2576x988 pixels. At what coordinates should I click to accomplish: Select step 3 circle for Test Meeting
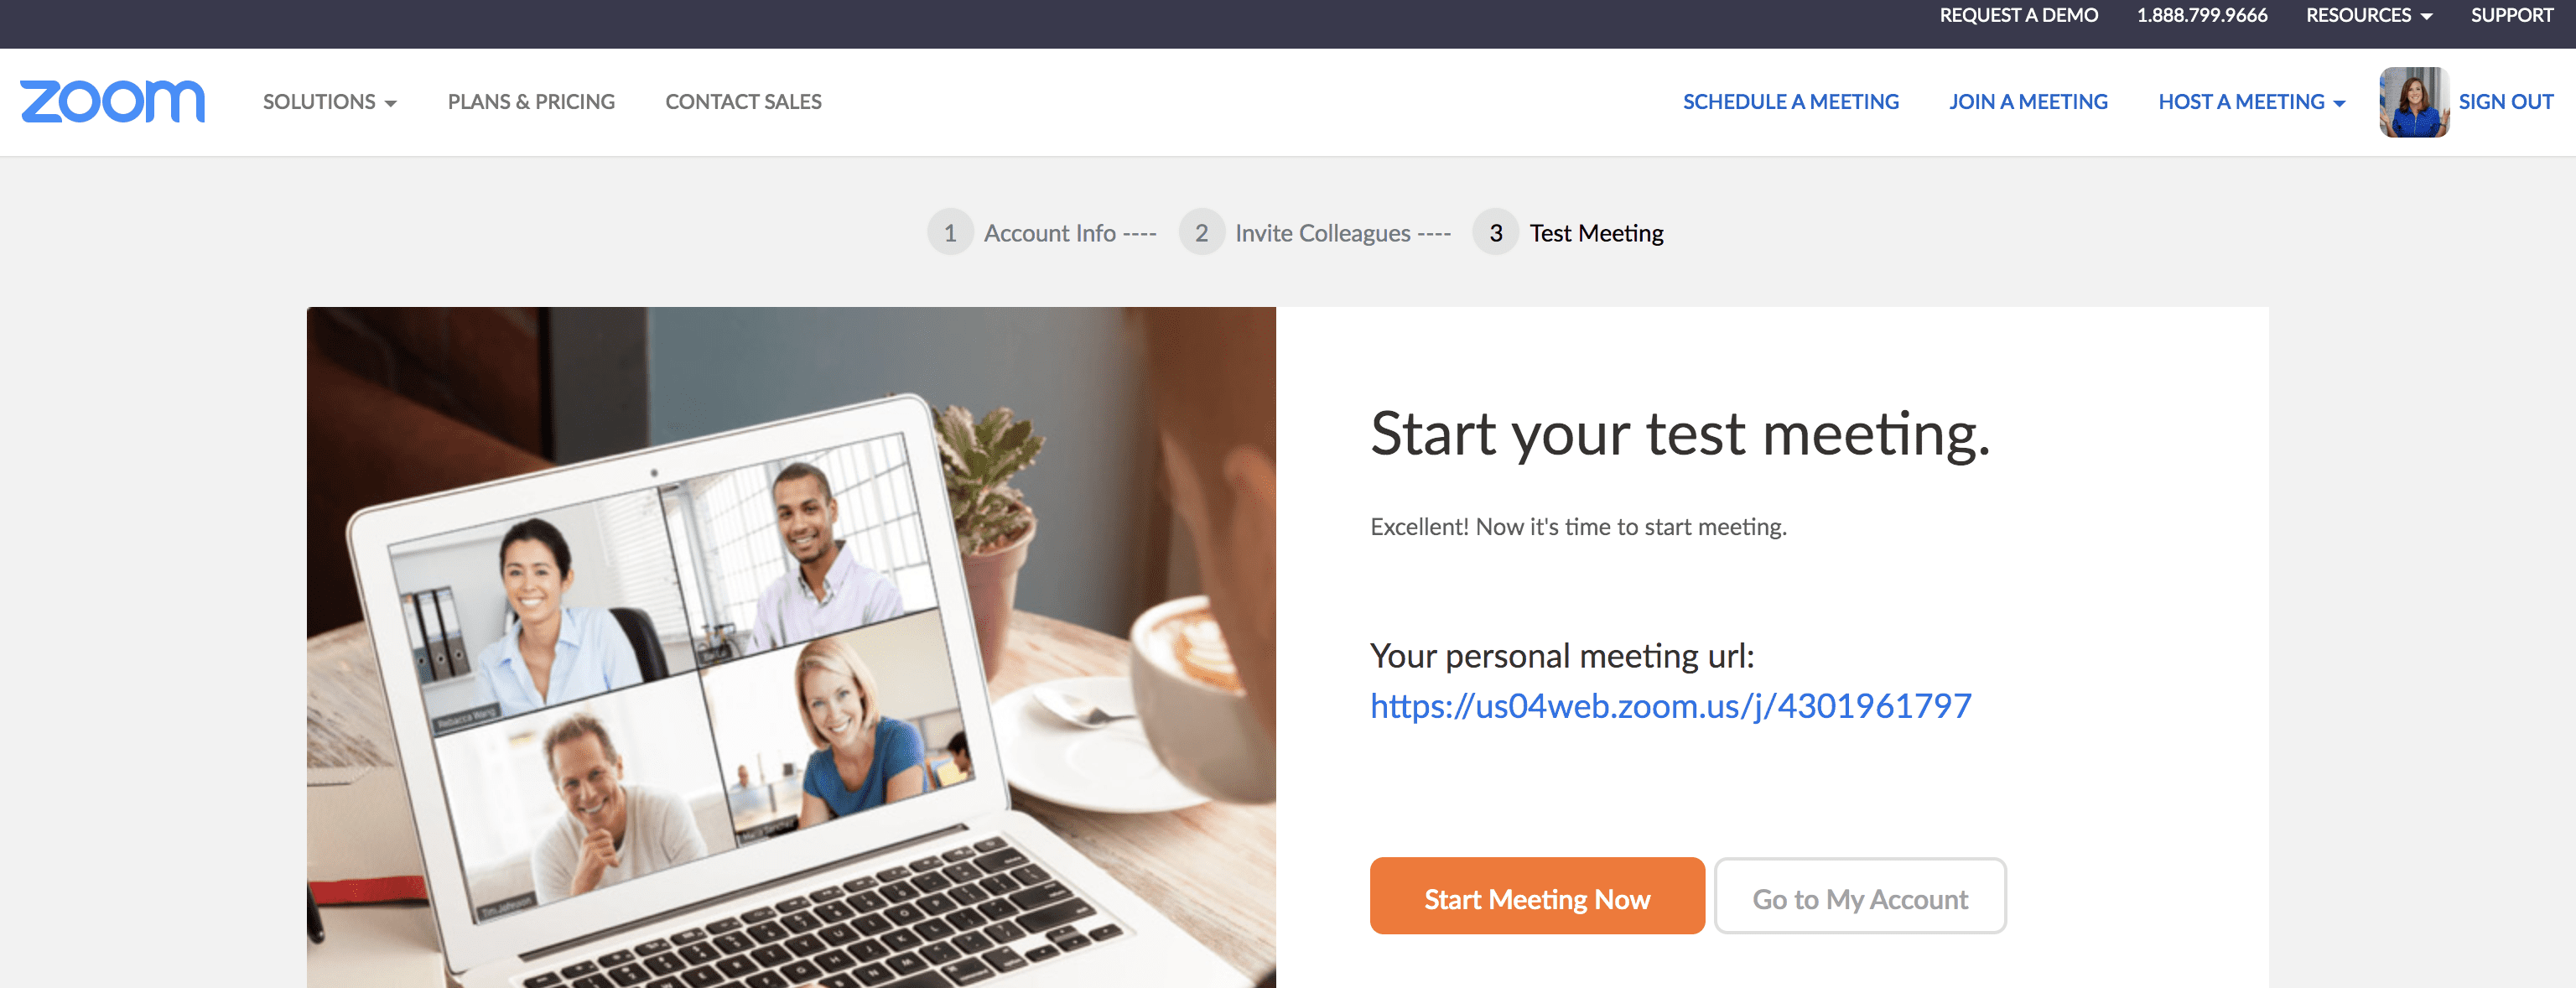(1495, 233)
